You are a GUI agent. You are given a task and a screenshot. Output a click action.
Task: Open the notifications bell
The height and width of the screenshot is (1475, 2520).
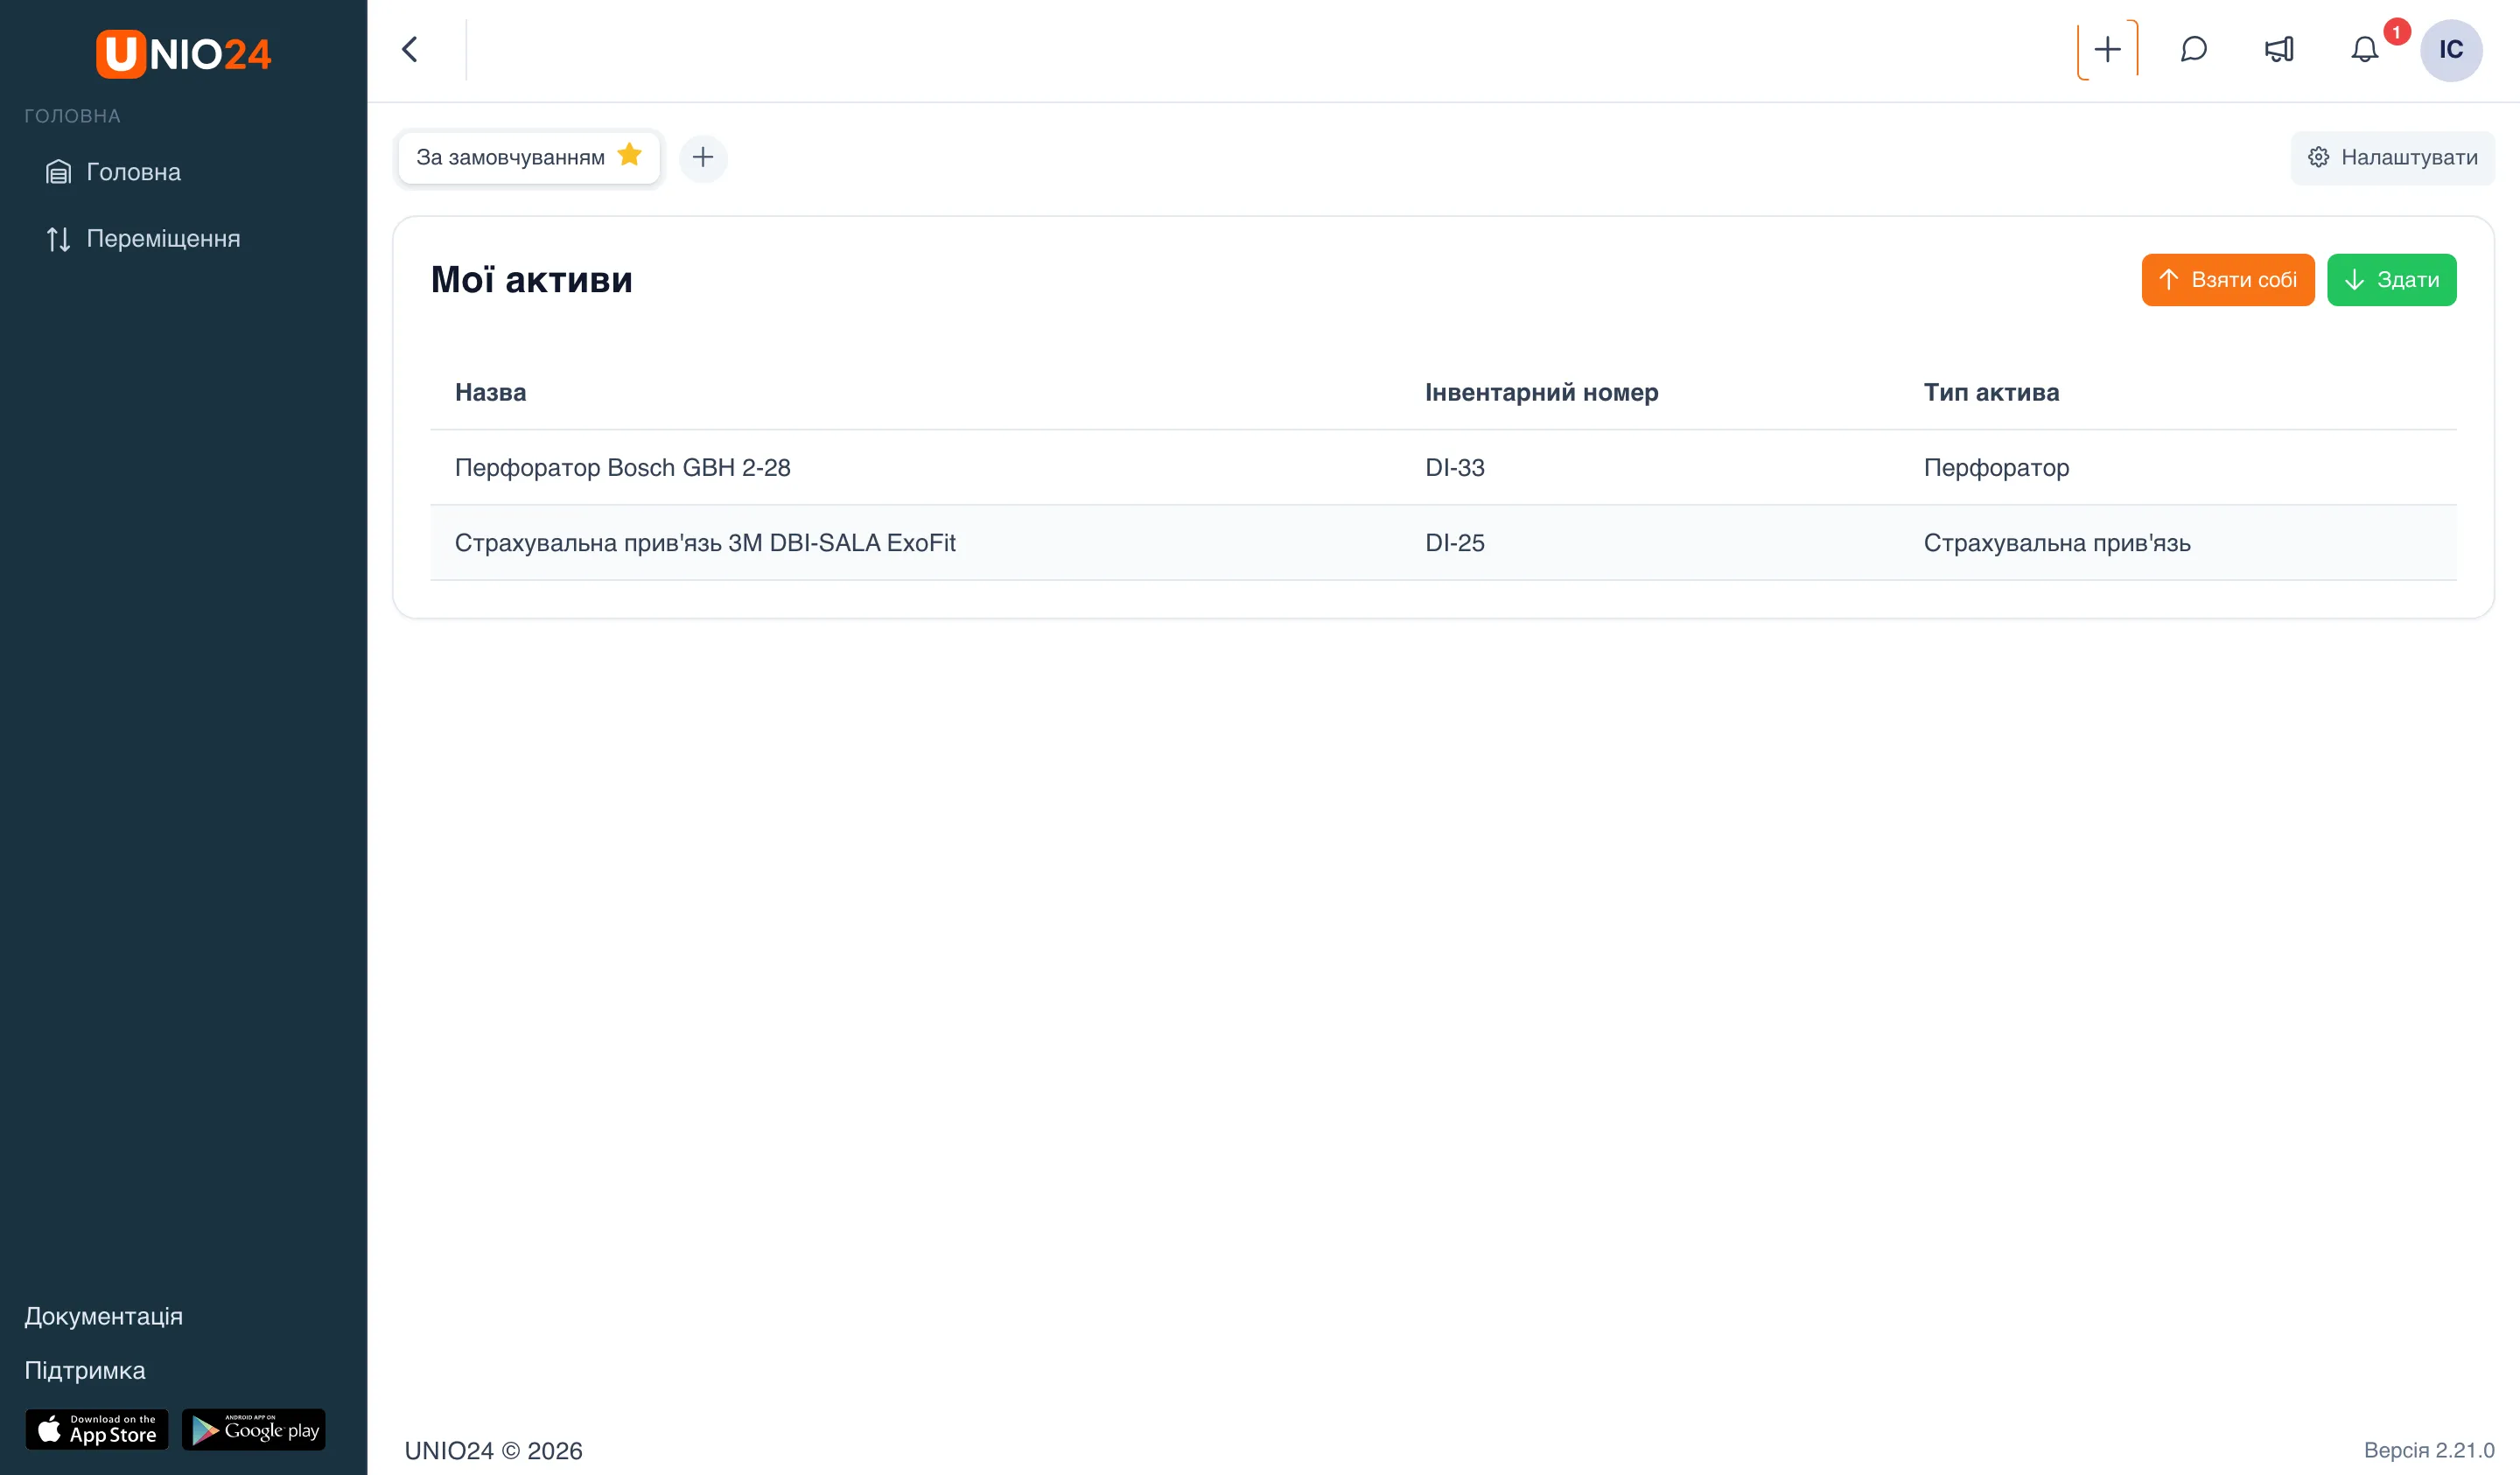click(2364, 49)
